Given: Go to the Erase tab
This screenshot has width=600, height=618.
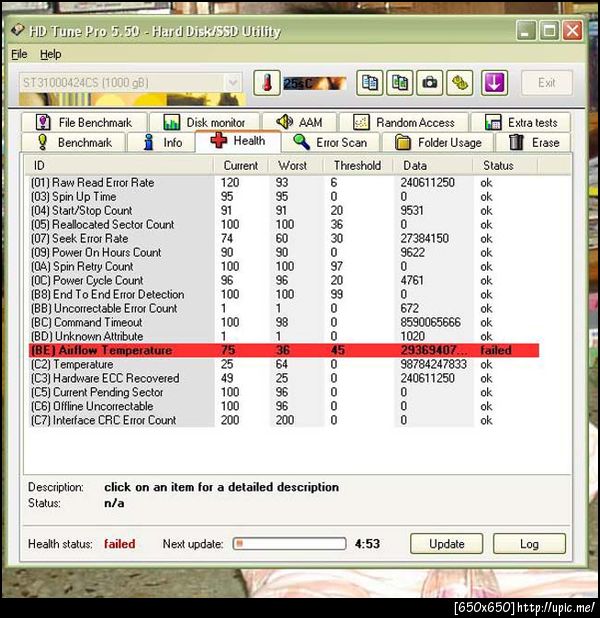Looking at the screenshot, I should tap(533, 142).
